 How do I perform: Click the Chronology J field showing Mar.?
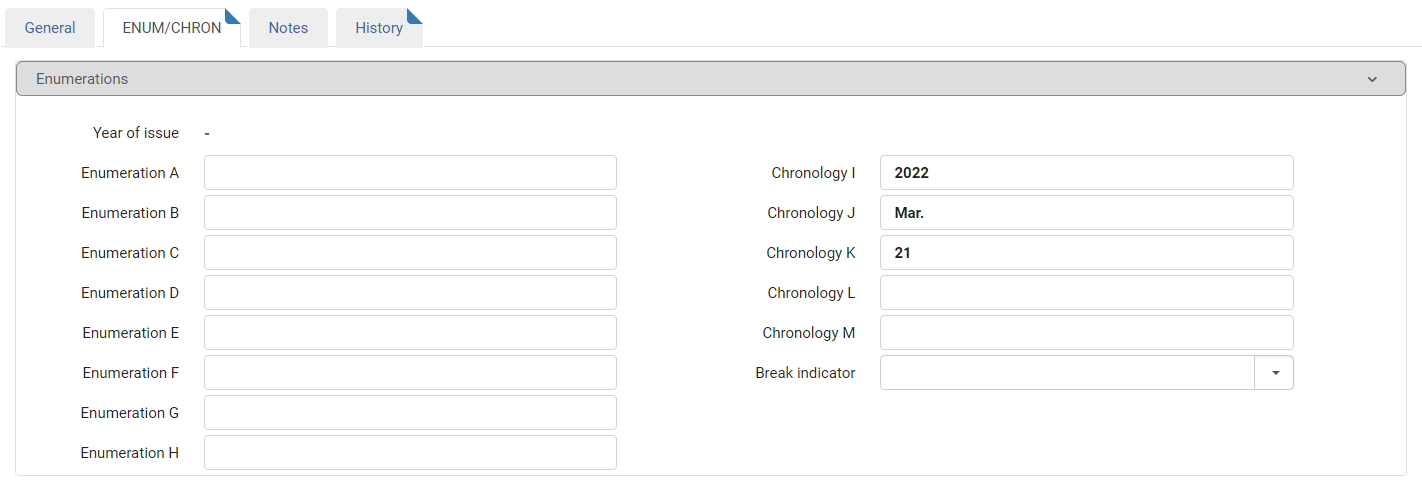(1087, 213)
